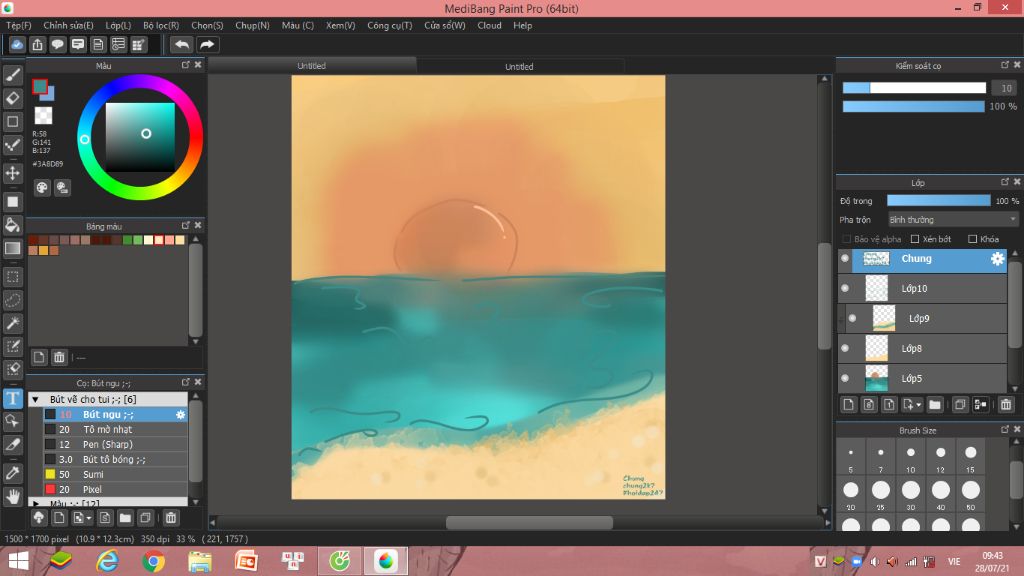Open Google Chrome from taskbar
1024x576 pixels.
[153, 561]
